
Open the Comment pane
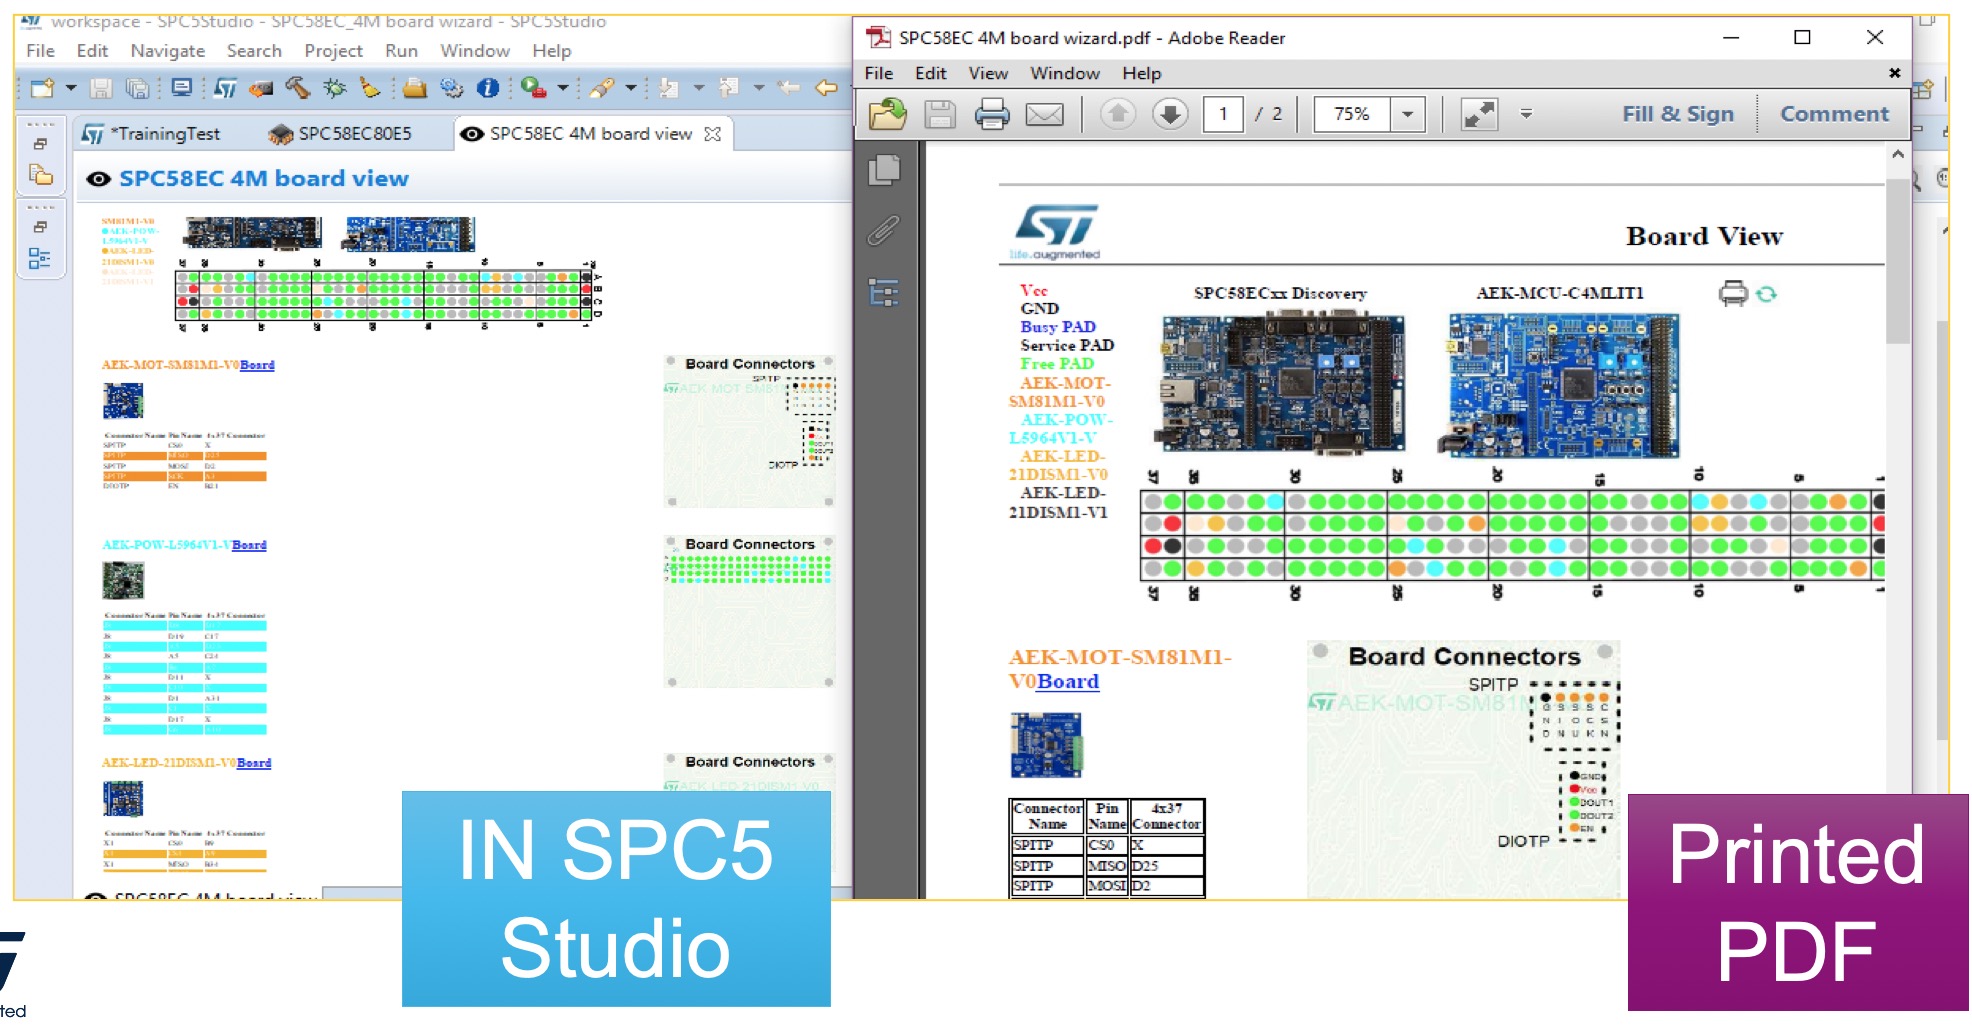click(1834, 114)
